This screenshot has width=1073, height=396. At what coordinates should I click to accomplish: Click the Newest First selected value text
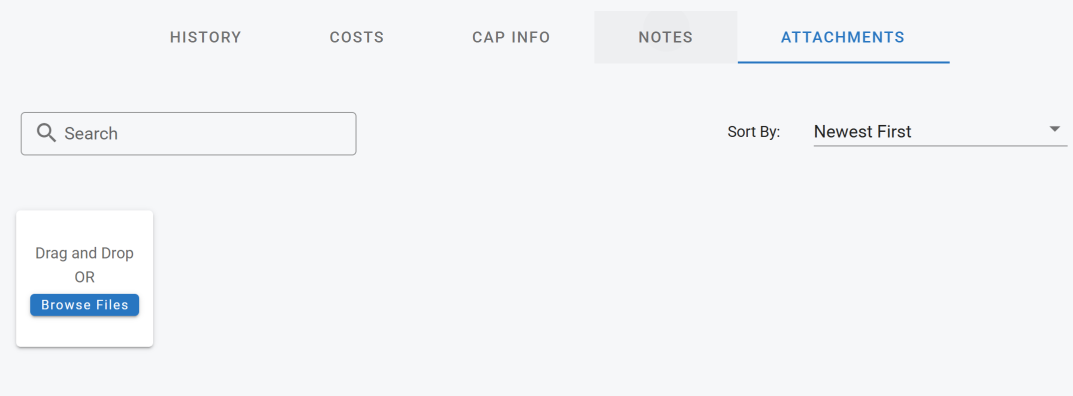point(862,131)
